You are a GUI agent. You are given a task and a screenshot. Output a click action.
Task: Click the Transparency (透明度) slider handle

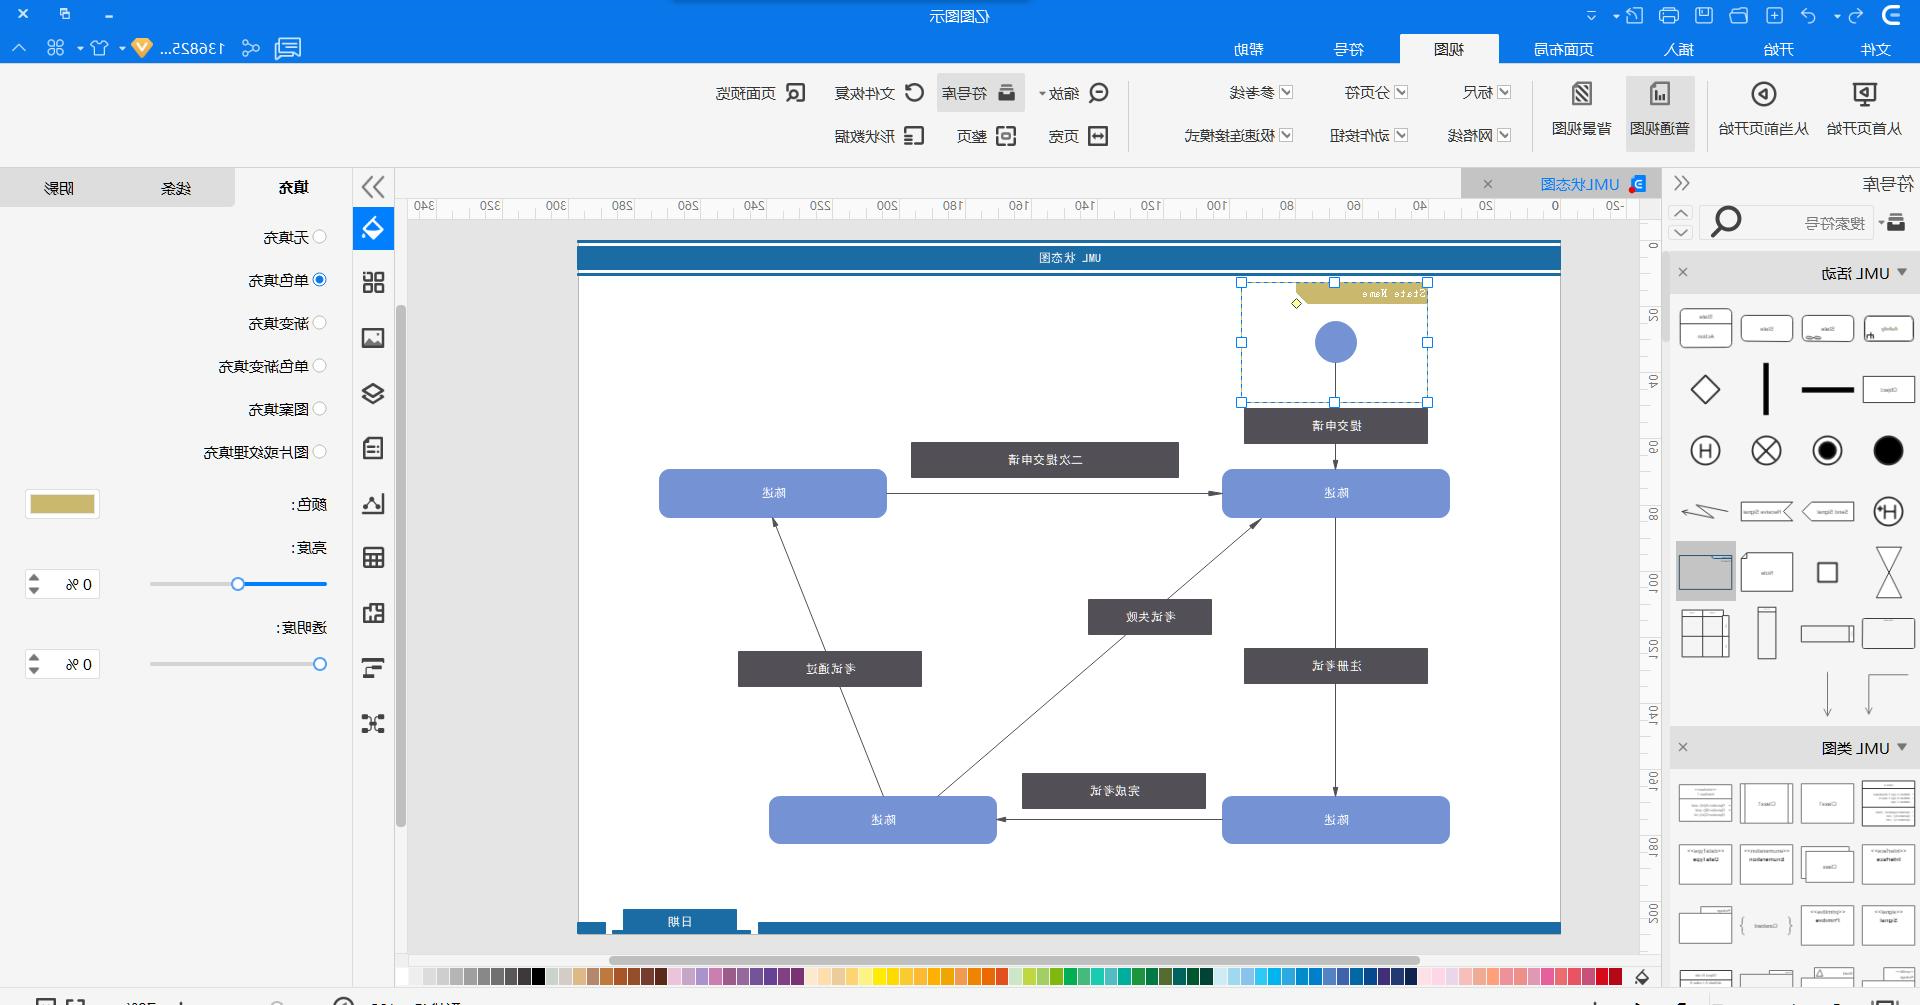320,664
